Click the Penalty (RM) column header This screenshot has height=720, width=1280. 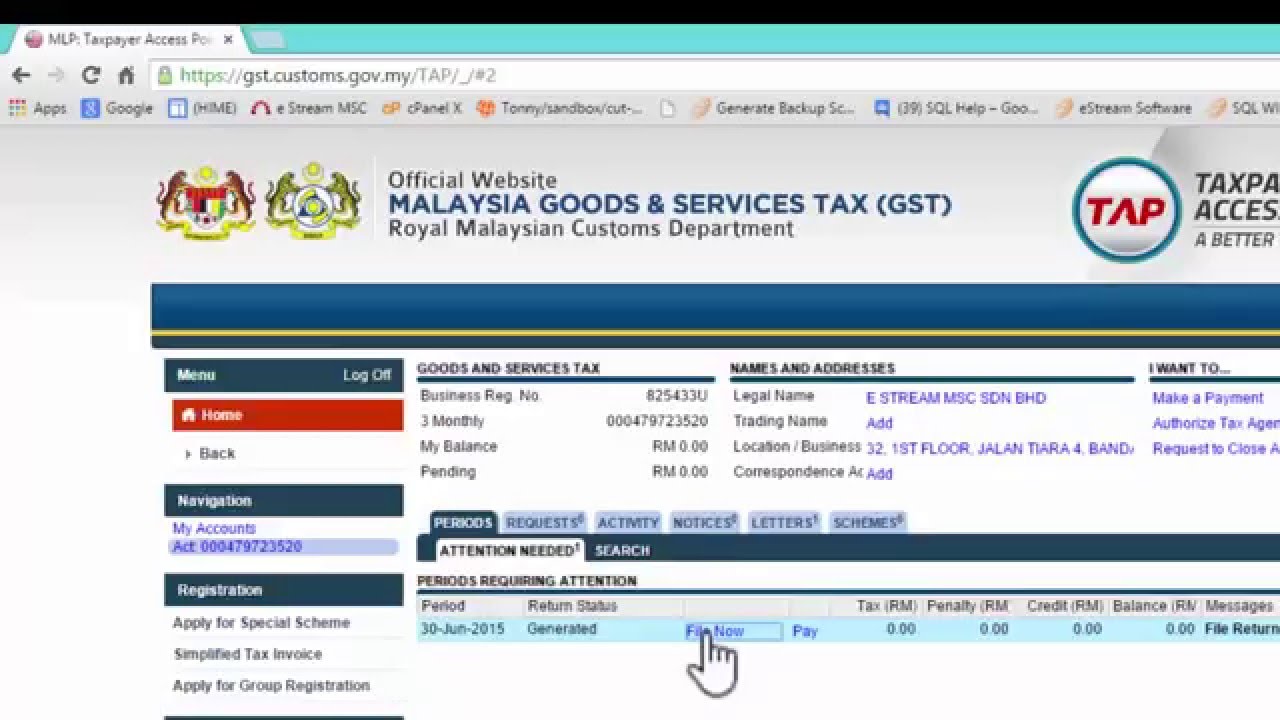click(968, 606)
